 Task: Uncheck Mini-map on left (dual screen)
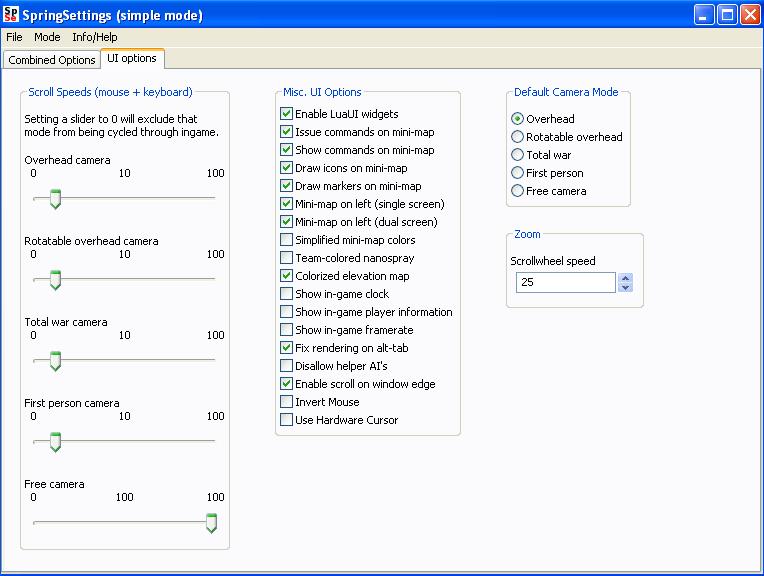[286, 222]
